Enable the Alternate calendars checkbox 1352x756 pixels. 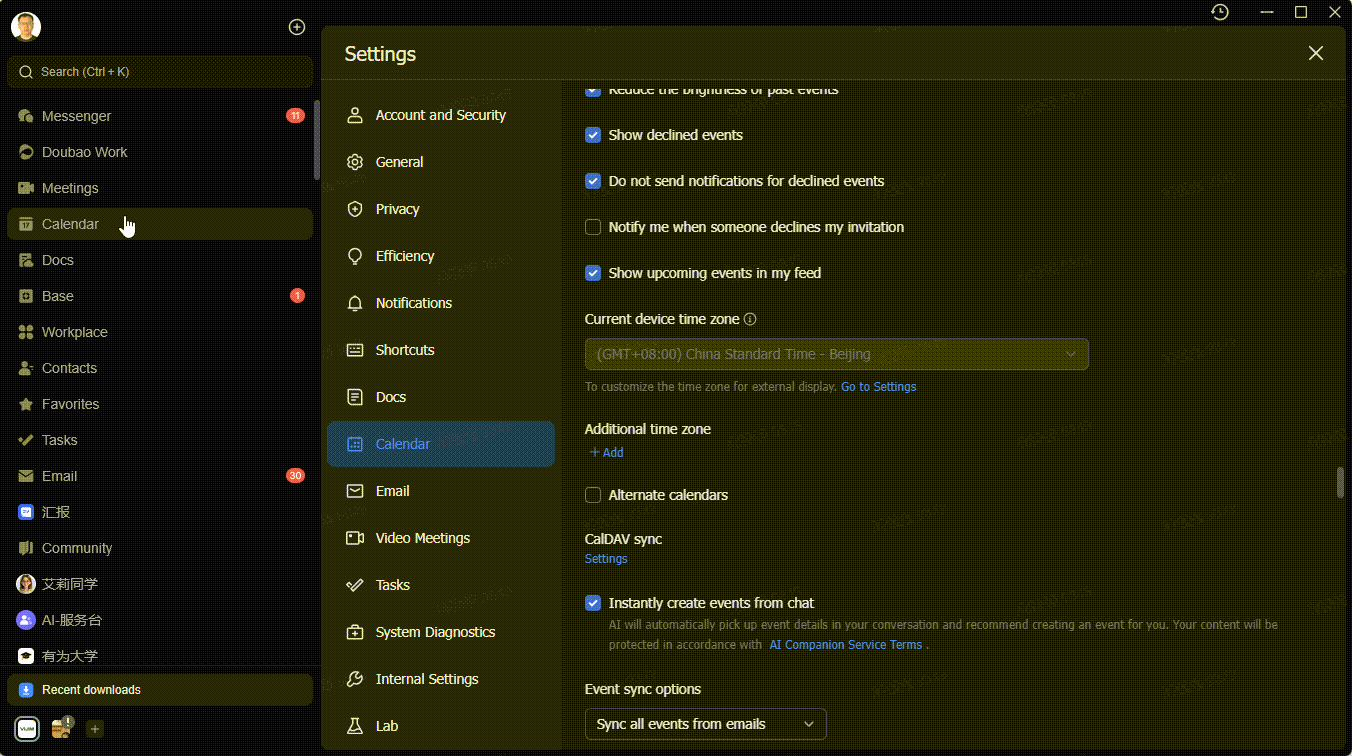(x=593, y=495)
